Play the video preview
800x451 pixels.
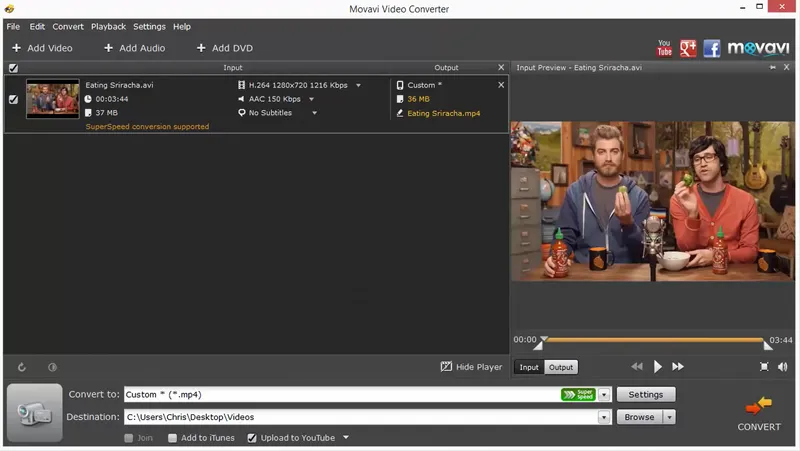pyautogui.click(x=657, y=366)
